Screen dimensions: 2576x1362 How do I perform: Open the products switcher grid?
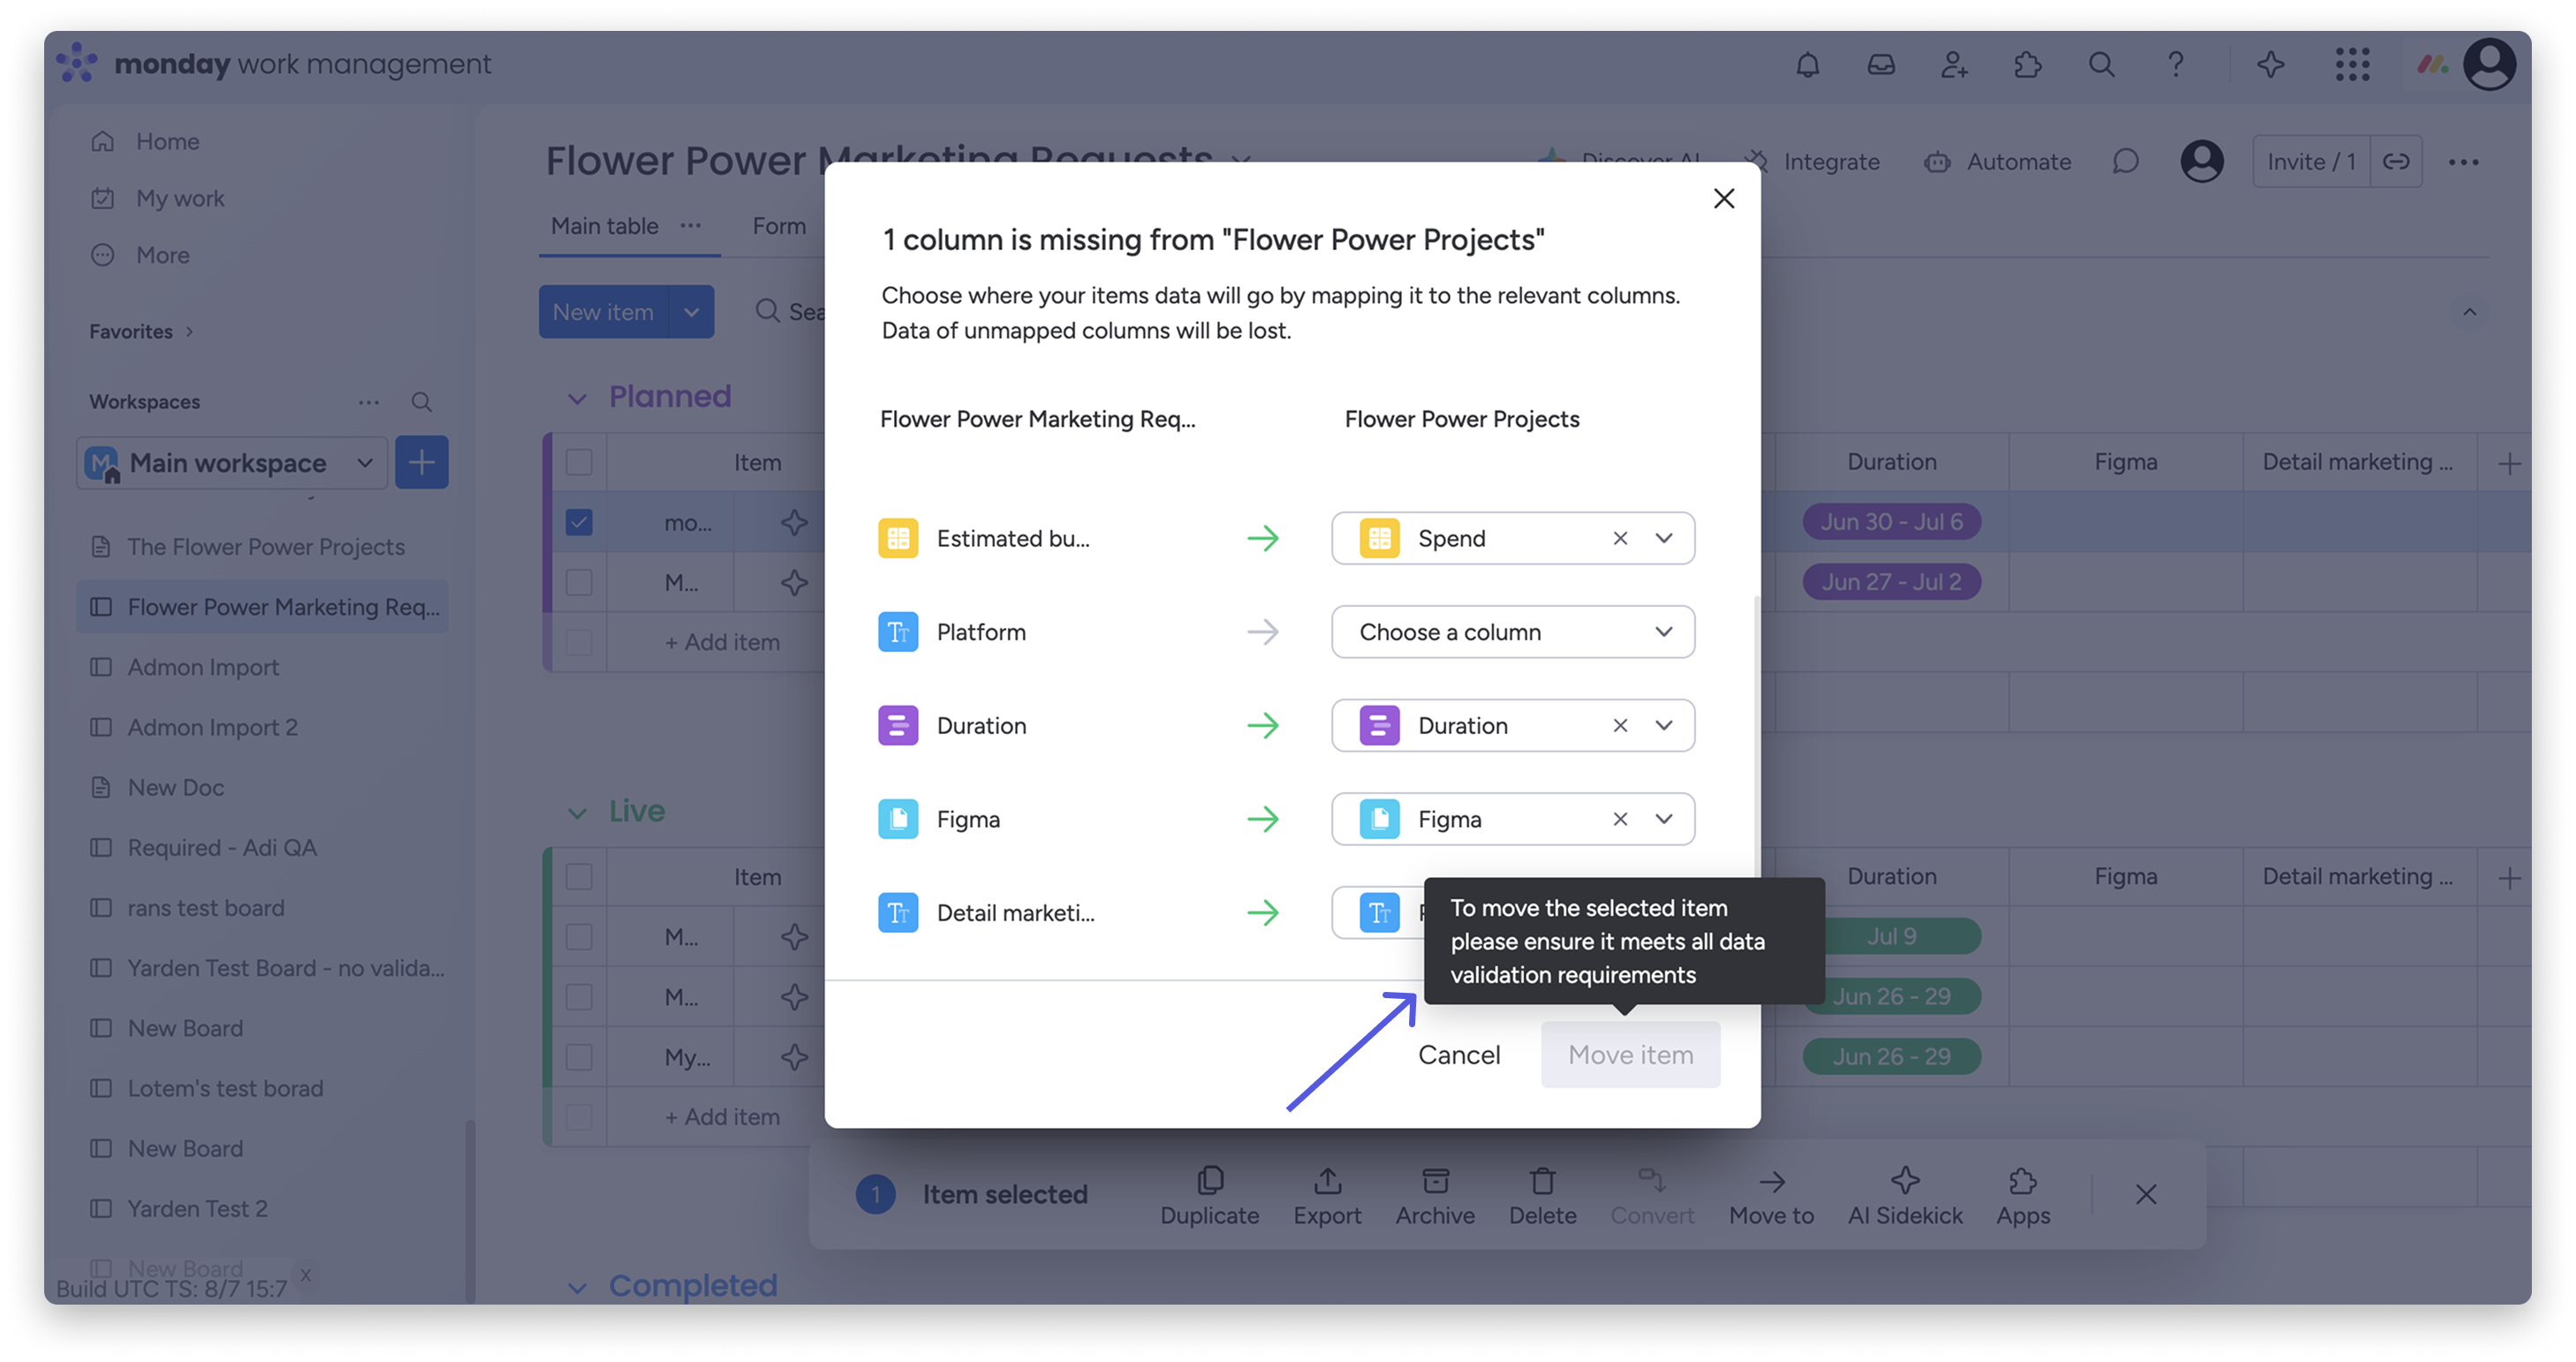[x=2352, y=65]
